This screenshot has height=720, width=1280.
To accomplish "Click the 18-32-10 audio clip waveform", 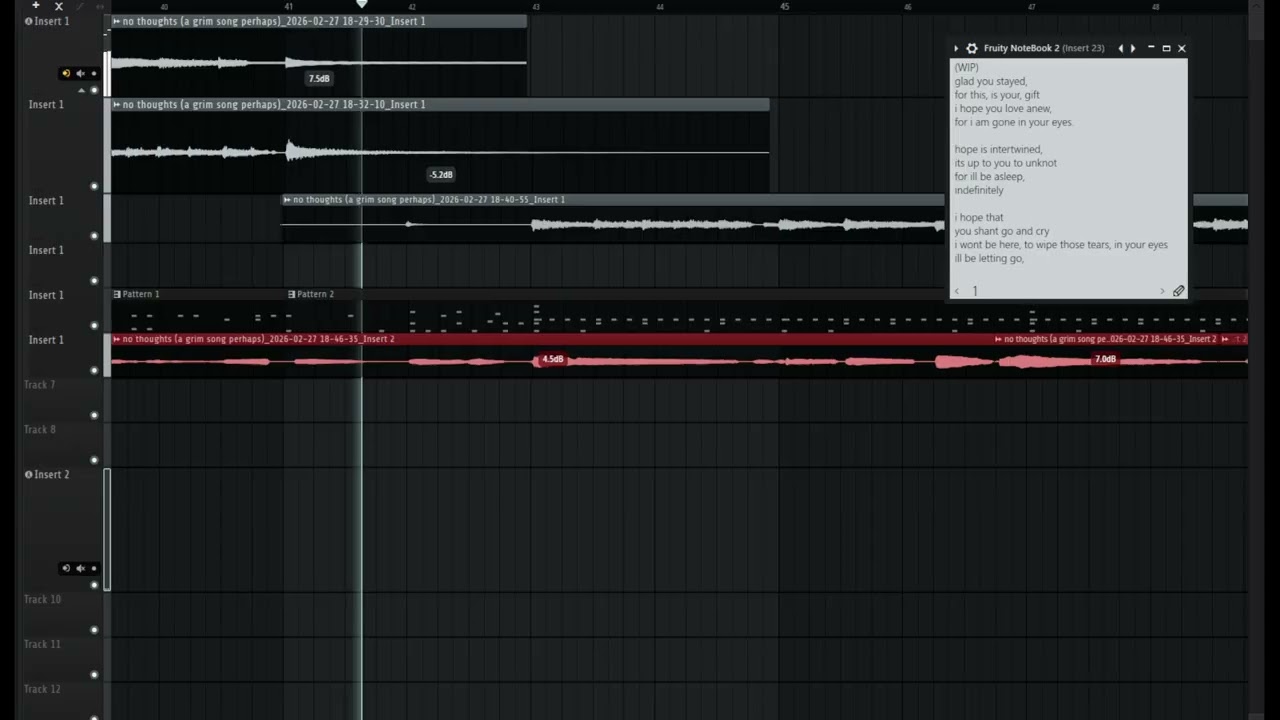I will pyautogui.click(x=440, y=152).
